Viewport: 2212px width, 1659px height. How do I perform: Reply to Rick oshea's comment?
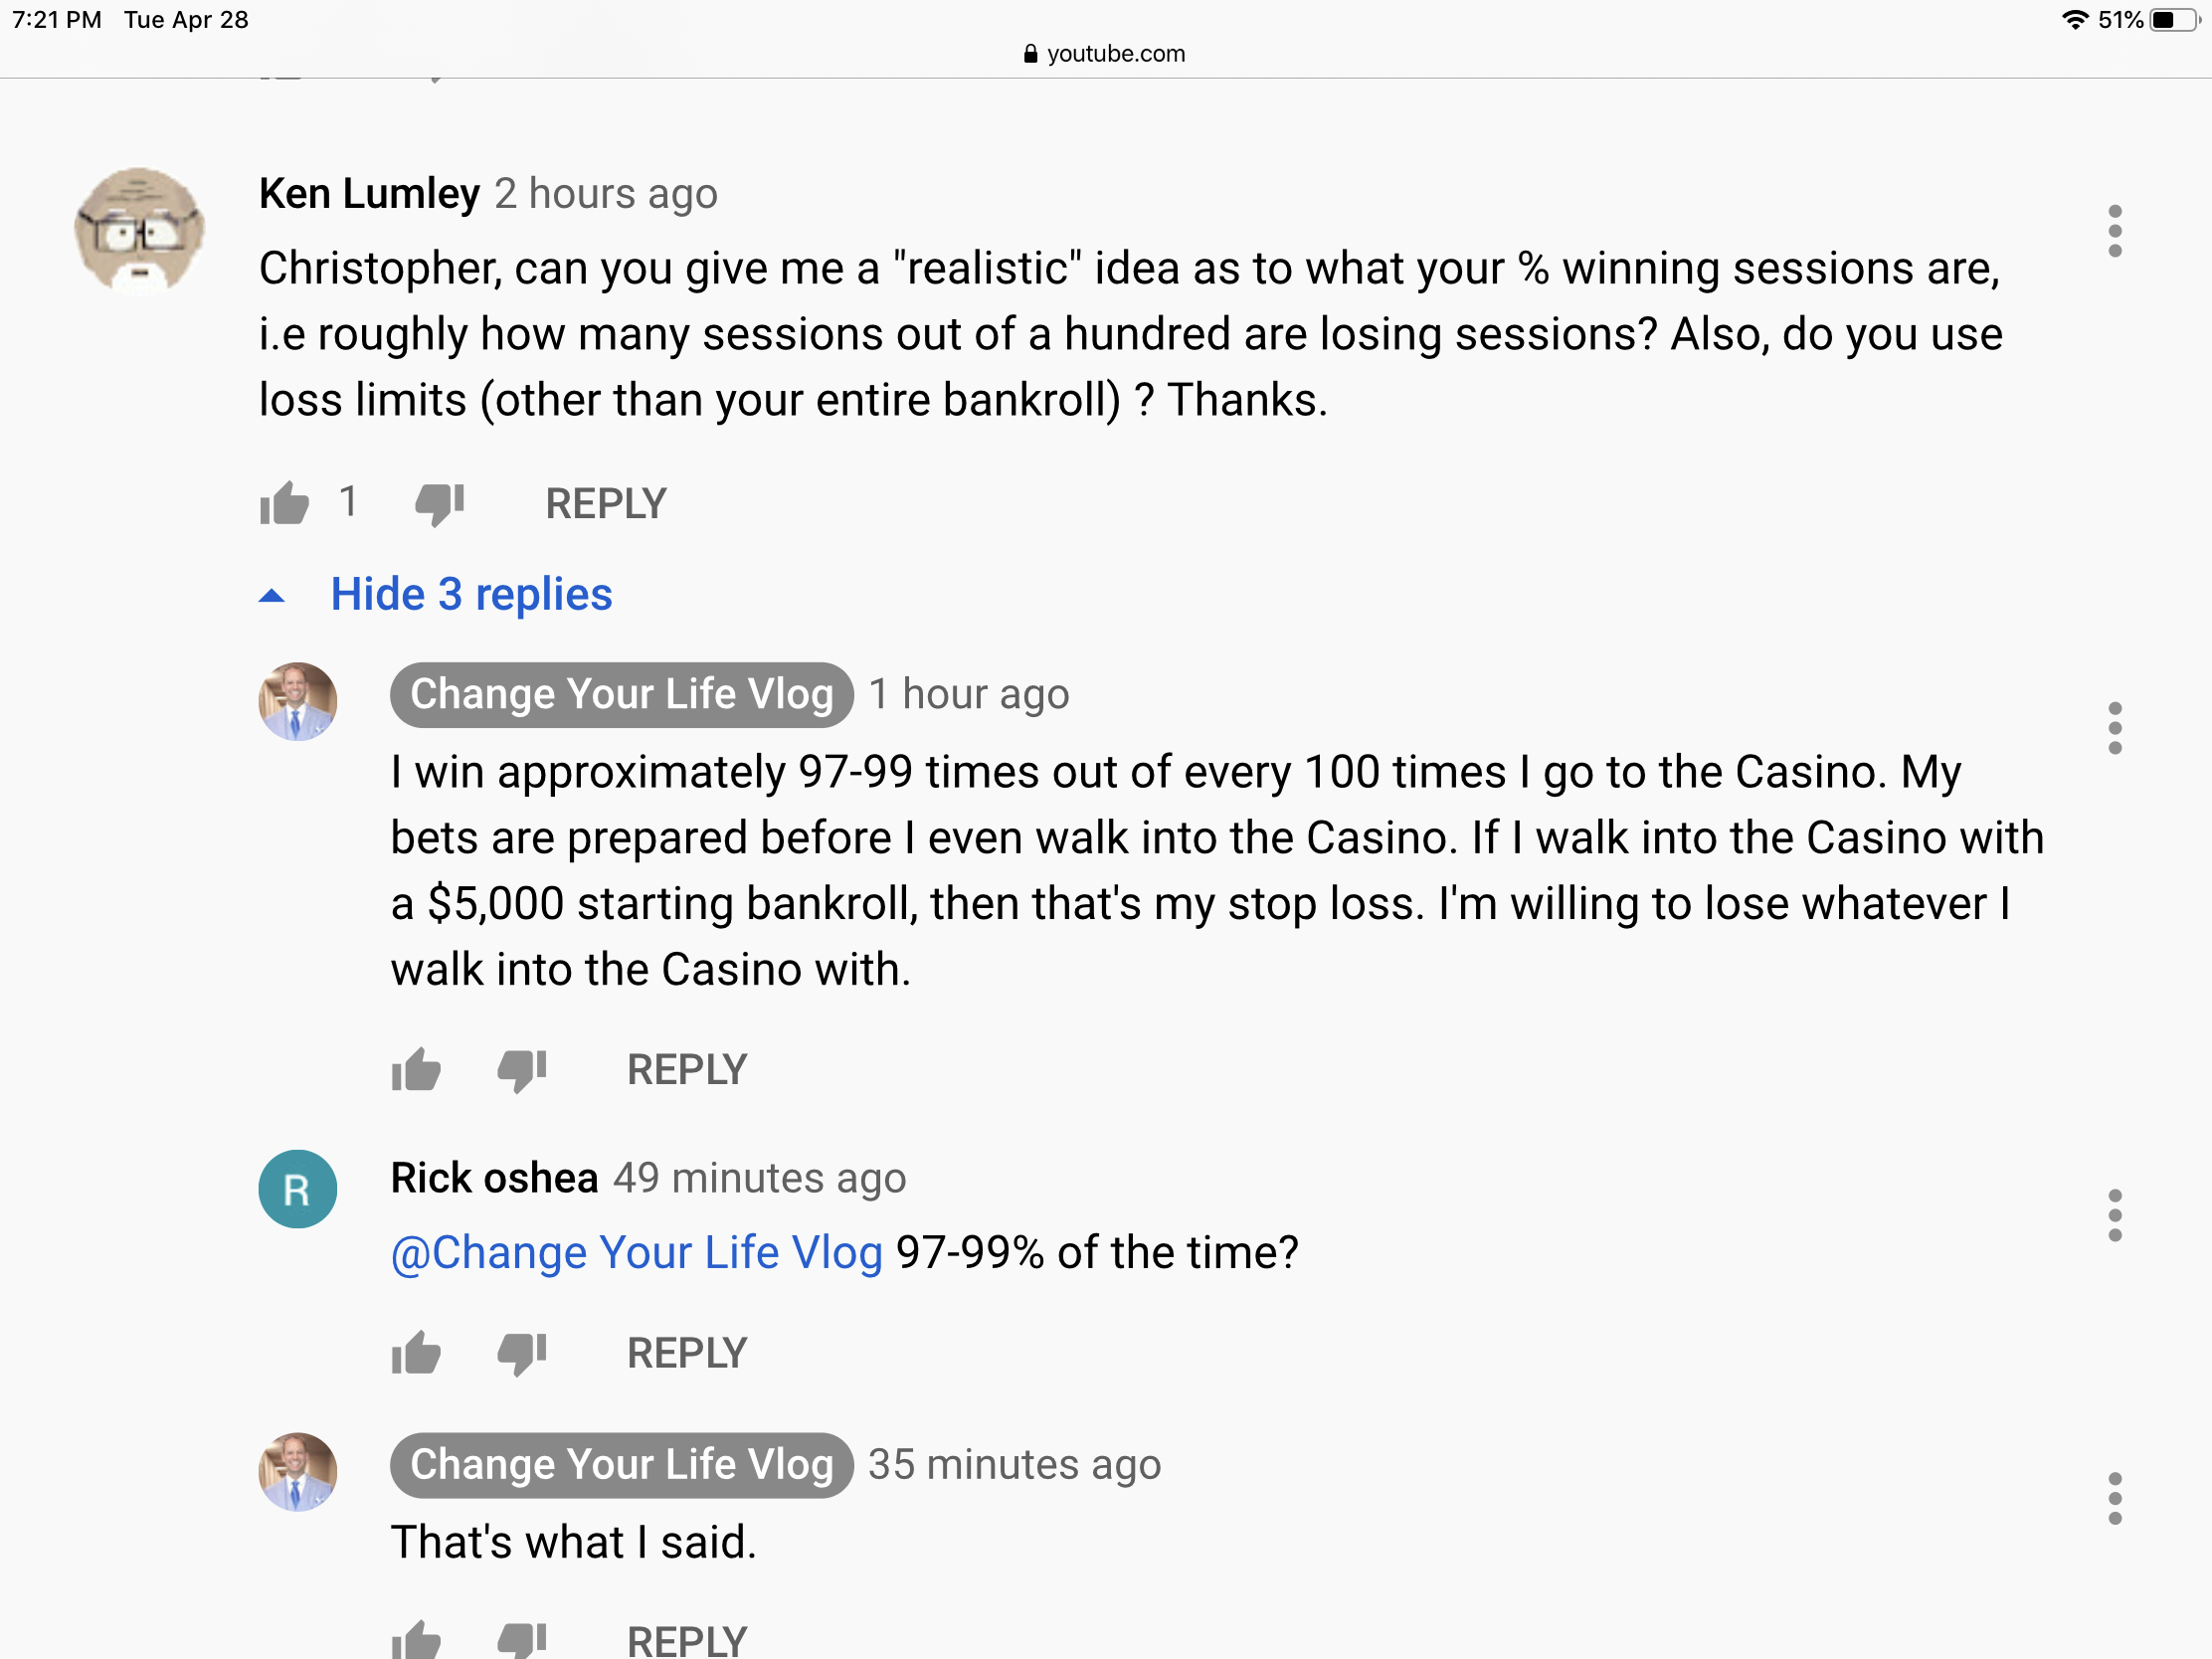687,1354
